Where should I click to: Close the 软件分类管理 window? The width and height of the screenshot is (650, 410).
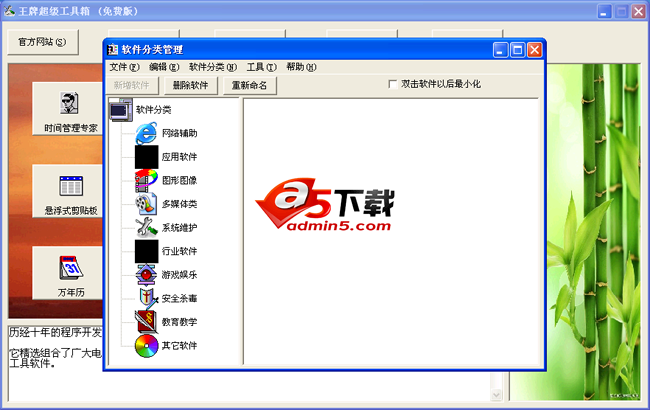tap(535, 50)
